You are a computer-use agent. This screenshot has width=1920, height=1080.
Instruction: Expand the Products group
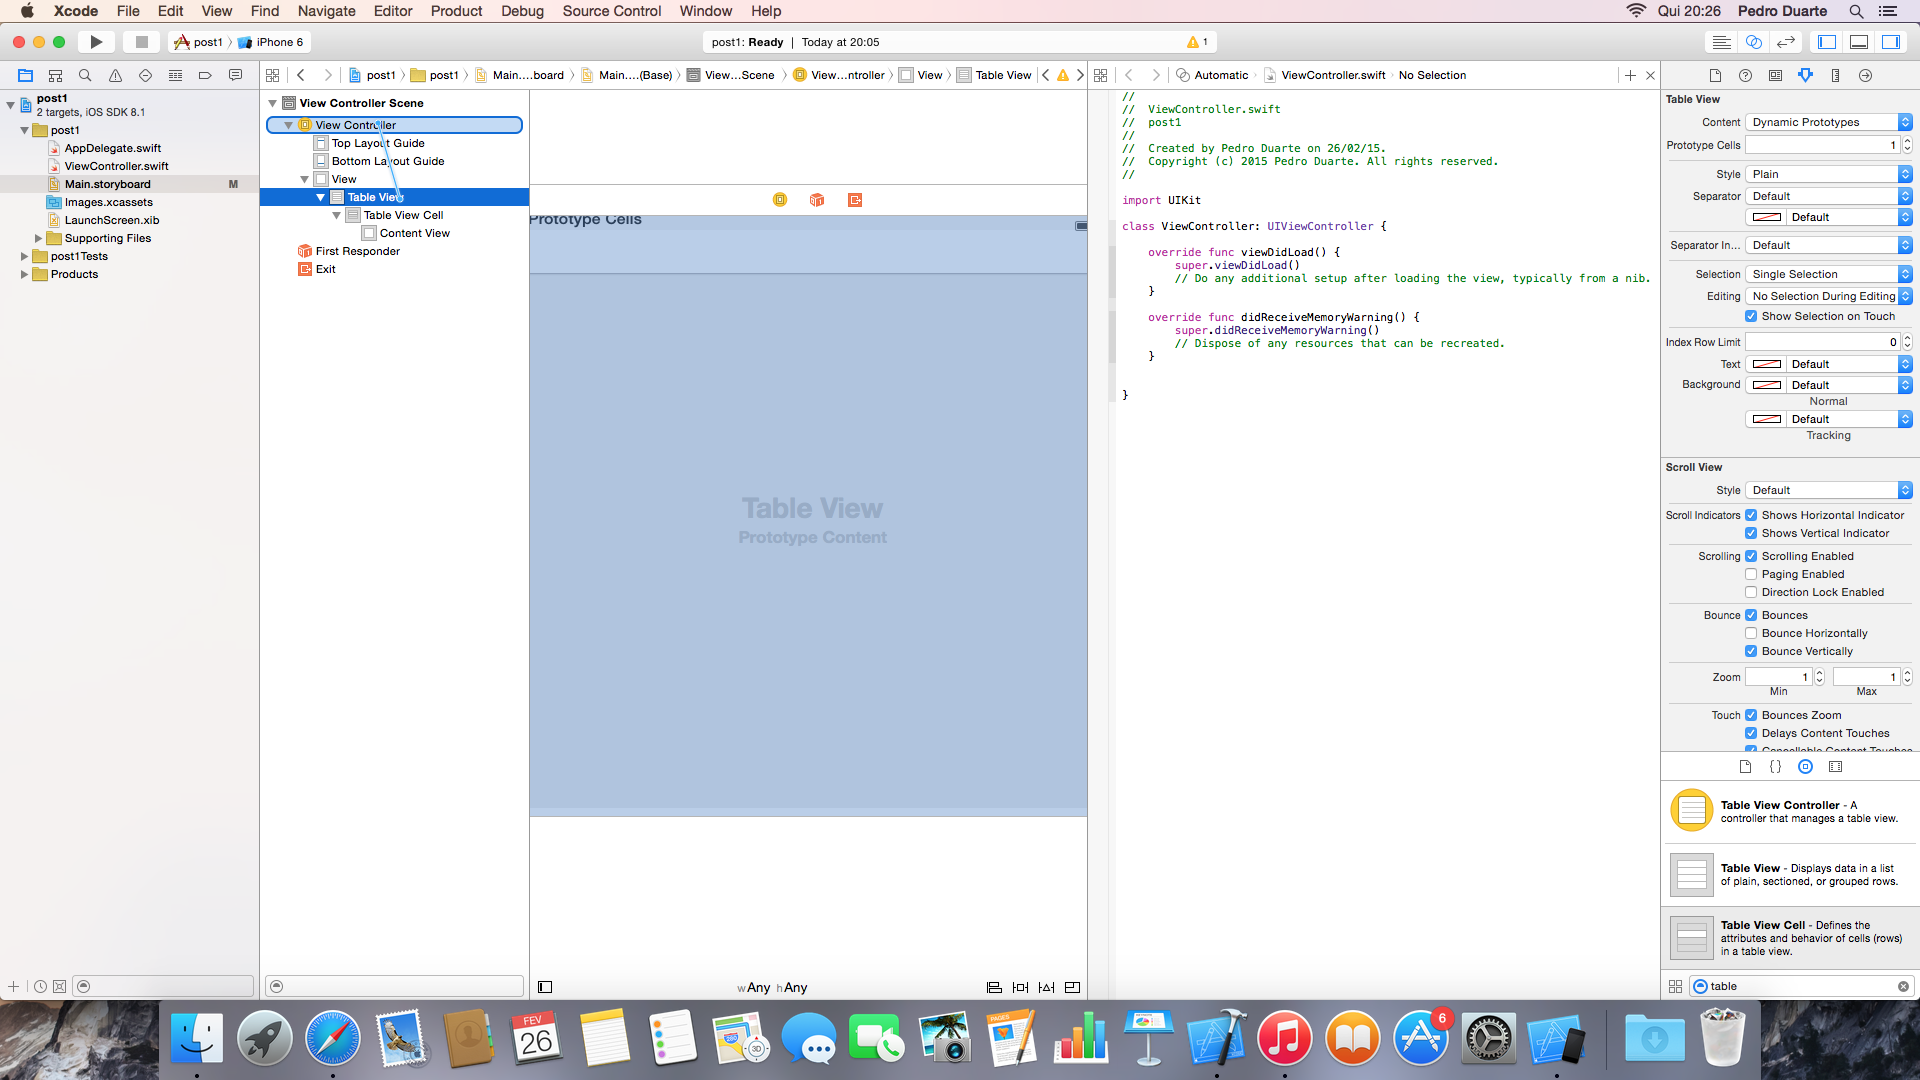(25, 274)
